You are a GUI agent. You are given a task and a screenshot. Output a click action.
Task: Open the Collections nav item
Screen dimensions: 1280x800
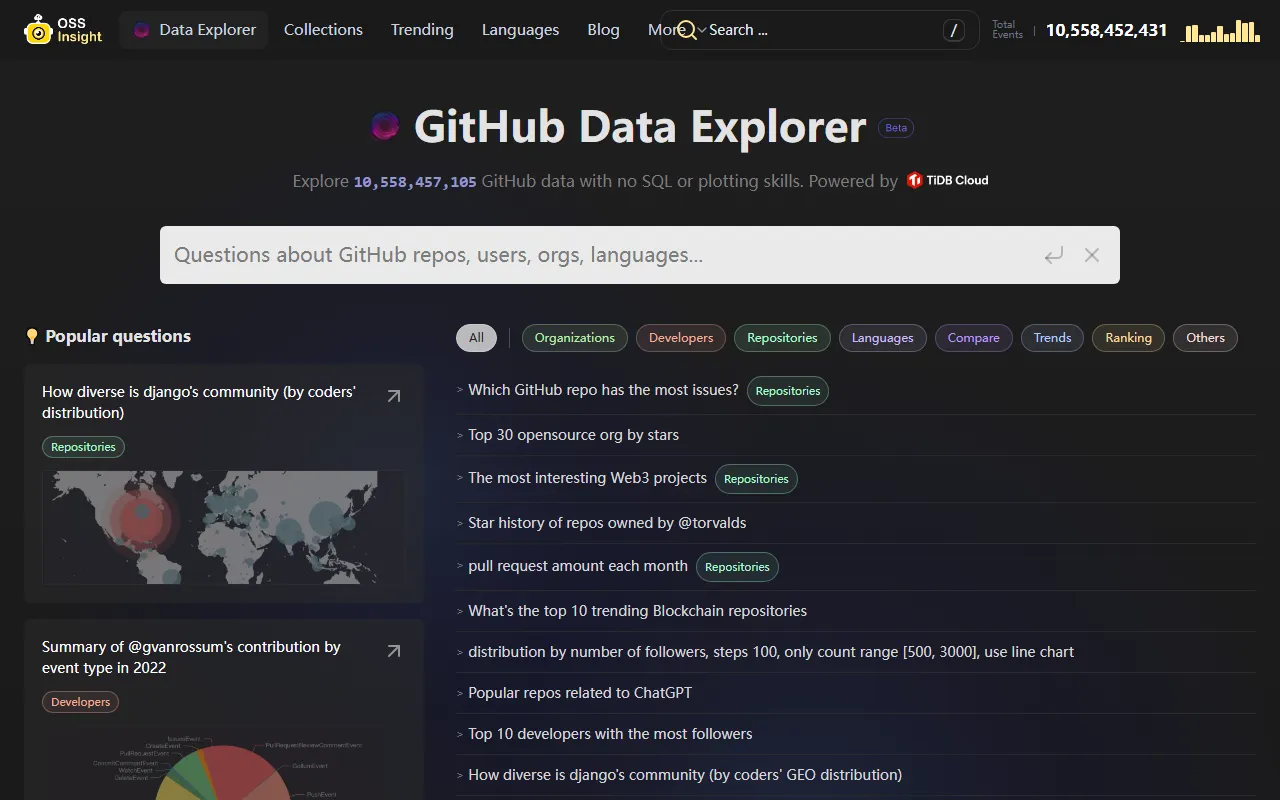(323, 30)
